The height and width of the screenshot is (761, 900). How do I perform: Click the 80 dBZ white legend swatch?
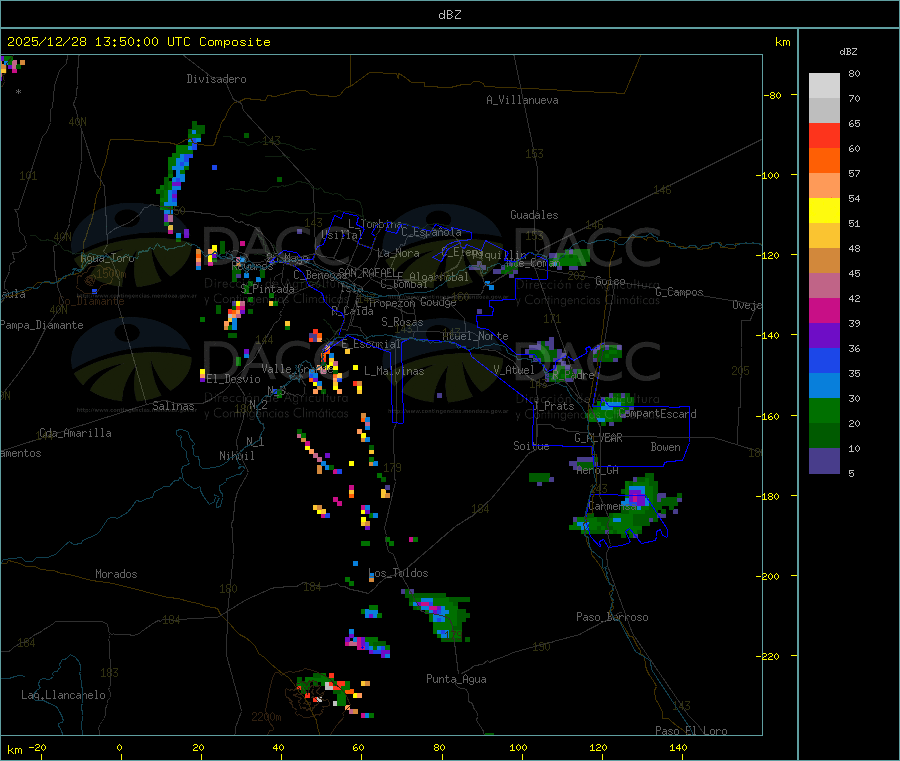(x=824, y=86)
